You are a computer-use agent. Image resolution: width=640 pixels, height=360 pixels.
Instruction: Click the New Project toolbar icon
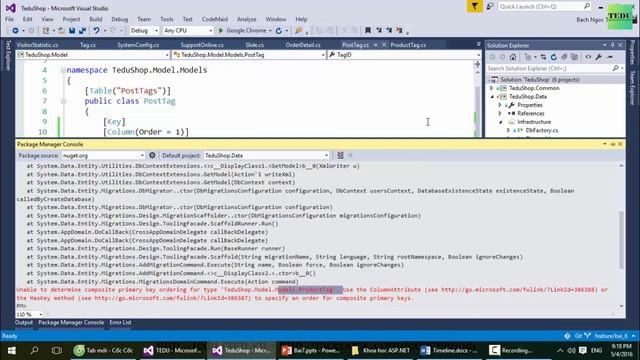pos(46,31)
